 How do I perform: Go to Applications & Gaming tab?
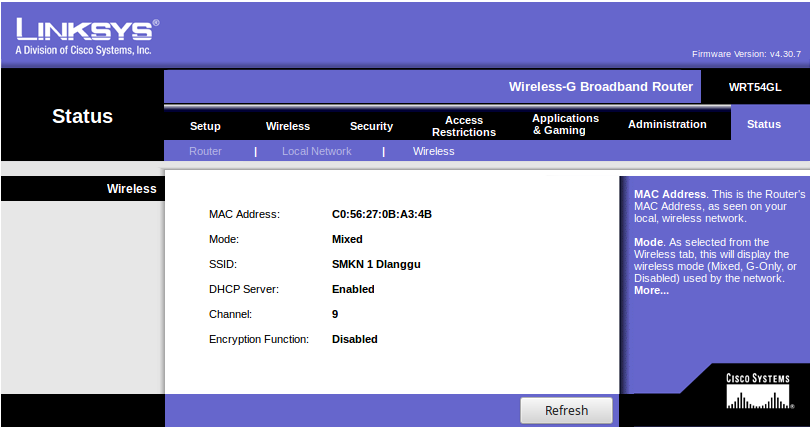(566, 124)
